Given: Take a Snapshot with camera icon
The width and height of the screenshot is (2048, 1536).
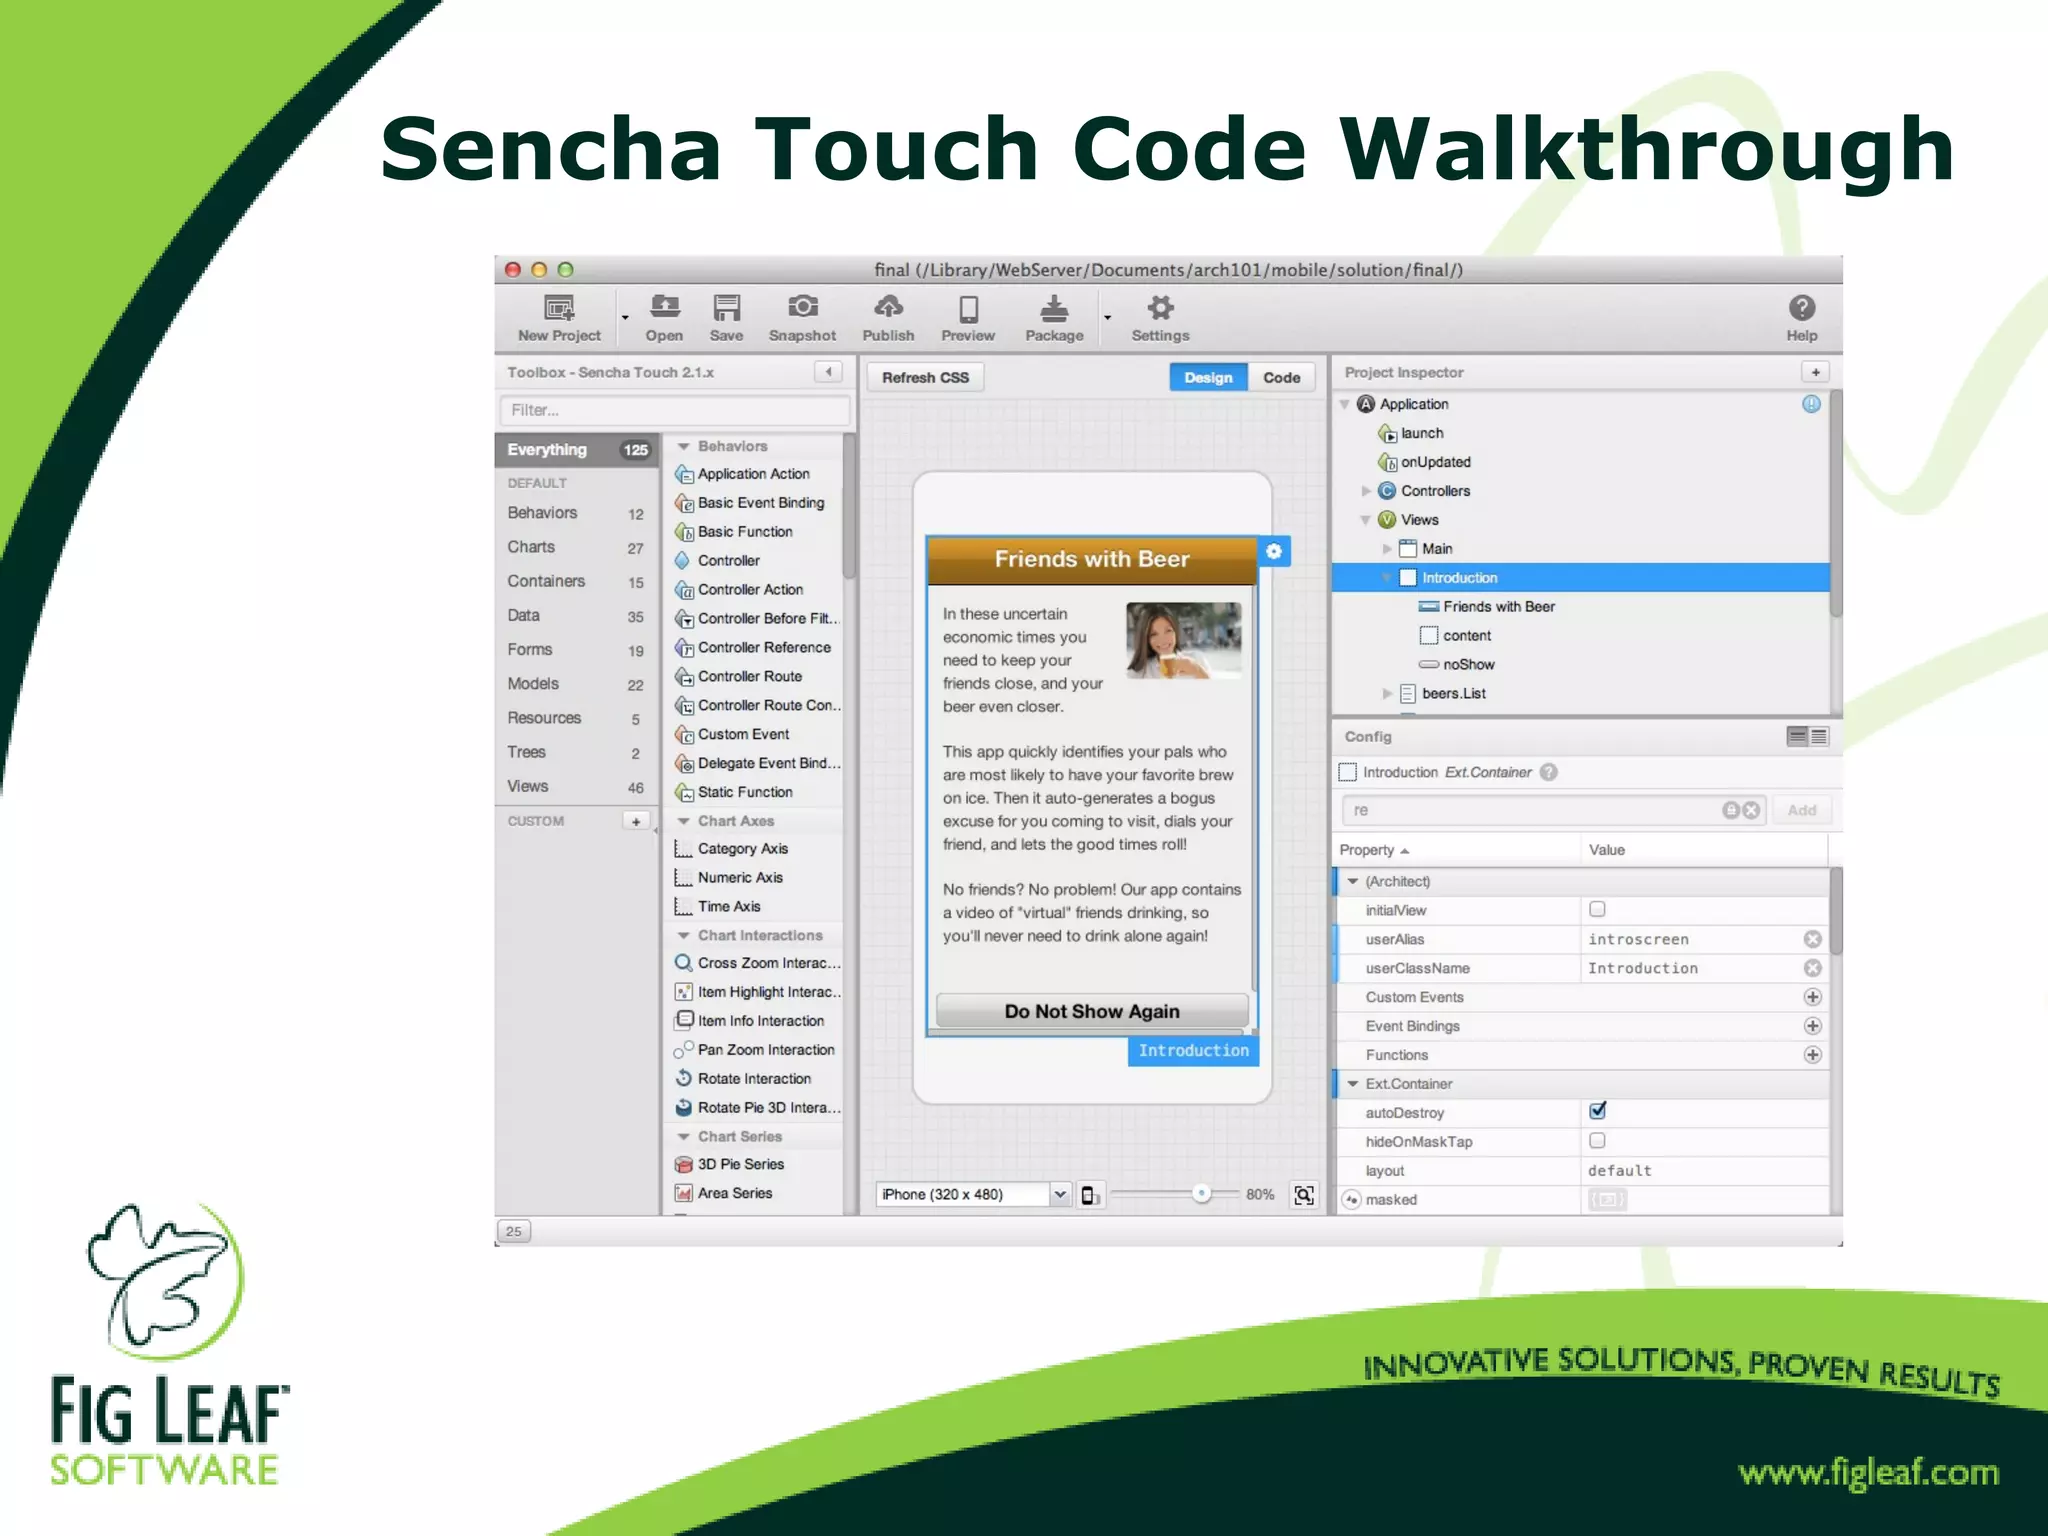Looking at the screenshot, I should (802, 306).
